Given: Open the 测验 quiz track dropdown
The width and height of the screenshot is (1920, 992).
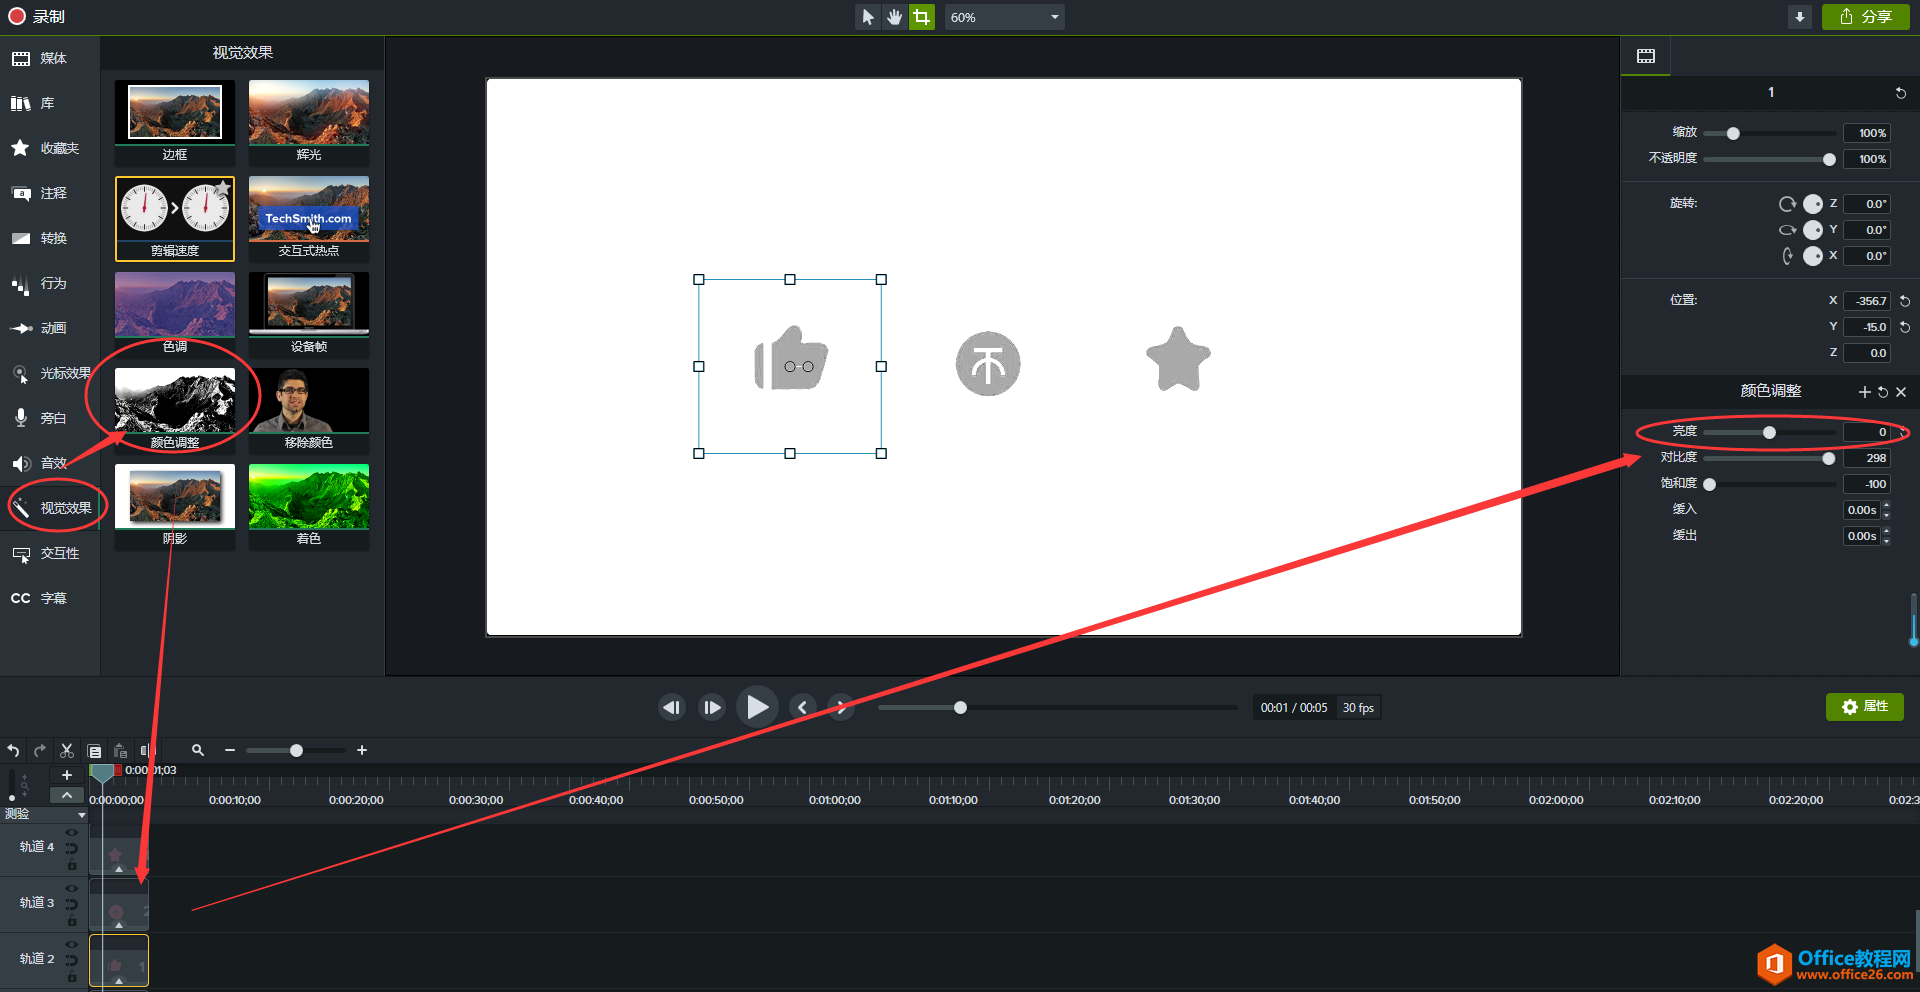Looking at the screenshot, I should pyautogui.click(x=82, y=815).
